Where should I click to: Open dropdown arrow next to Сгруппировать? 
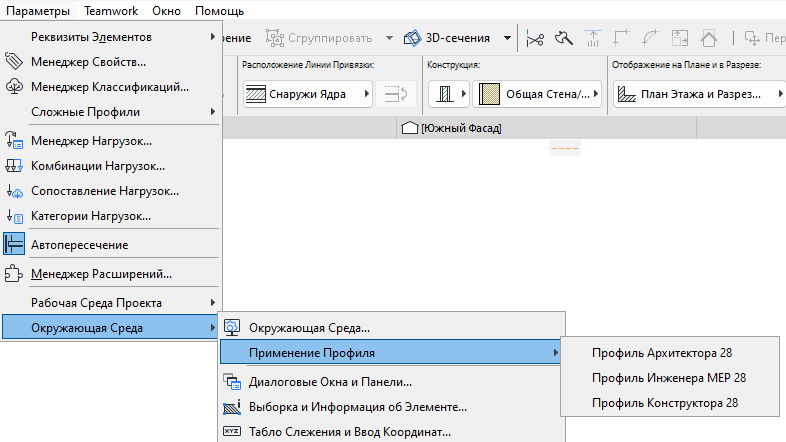[389, 38]
